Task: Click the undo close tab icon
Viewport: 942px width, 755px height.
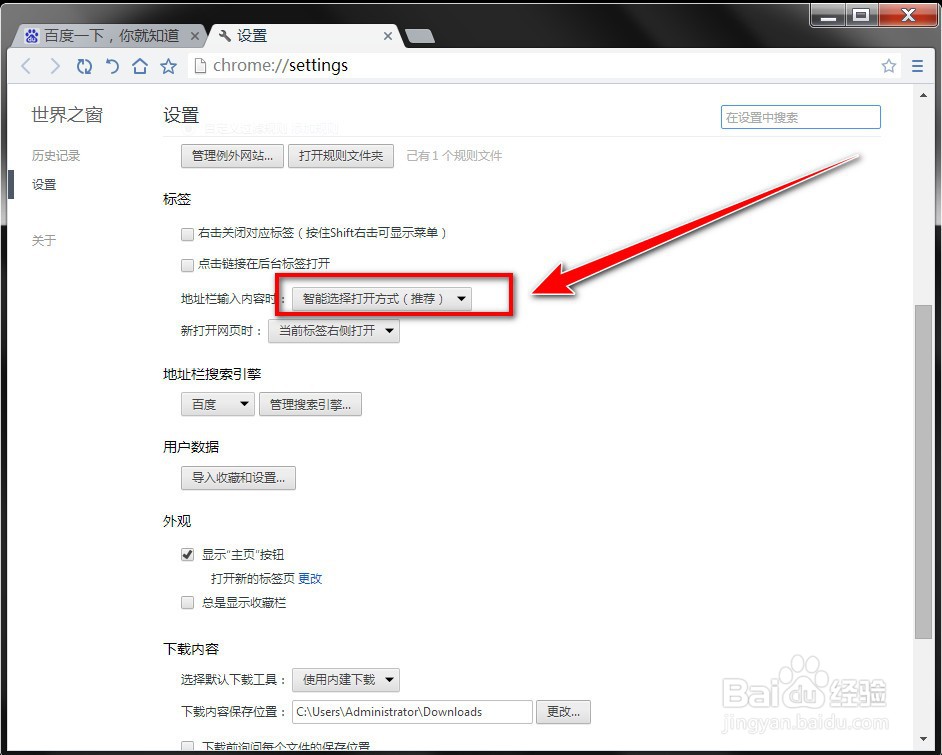Action: pyautogui.click(x=112, y=66)
